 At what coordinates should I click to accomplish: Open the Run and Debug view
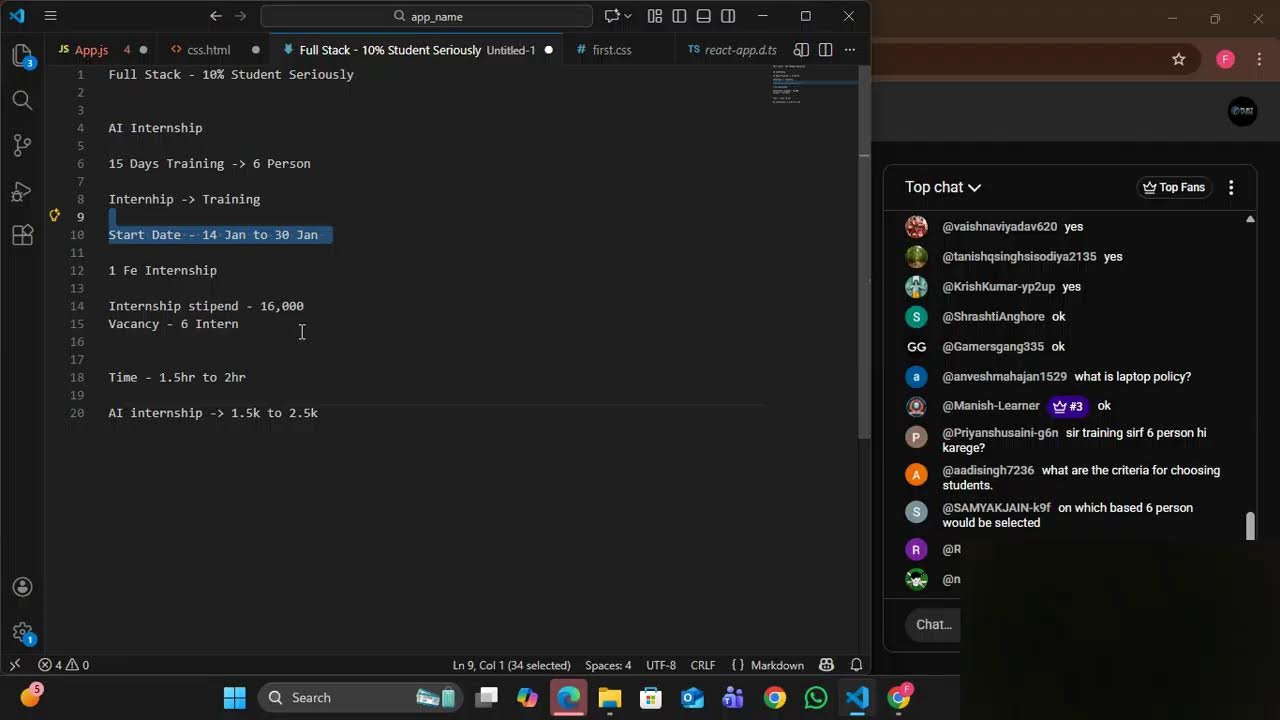tap(22, 190)
